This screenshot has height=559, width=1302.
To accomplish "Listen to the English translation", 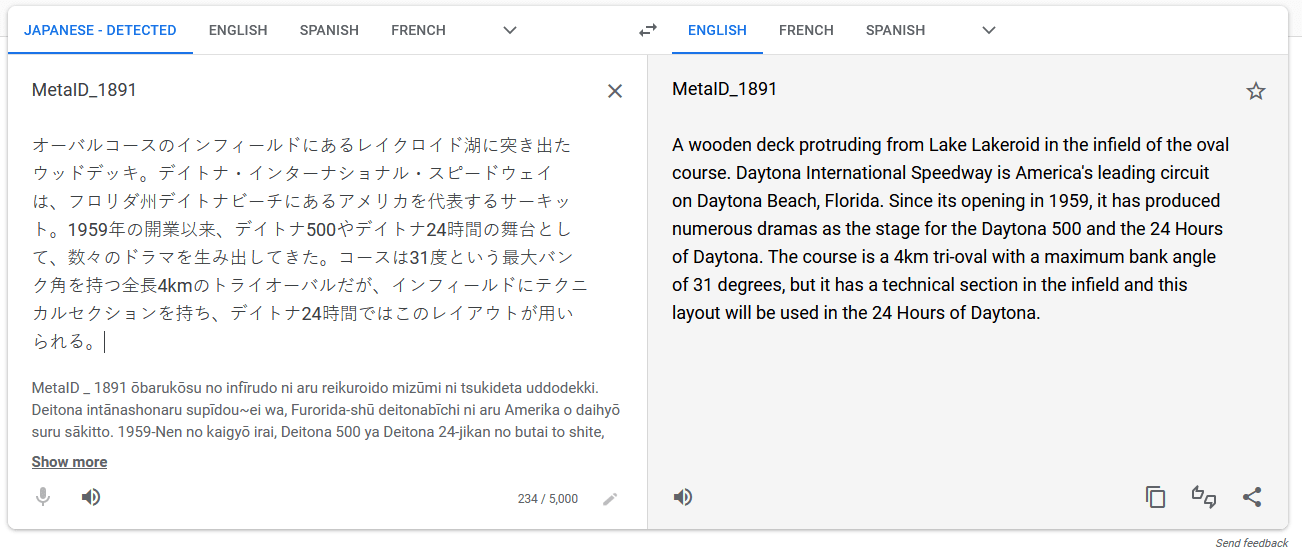I will pyautogui.click(x=683, y=497).
